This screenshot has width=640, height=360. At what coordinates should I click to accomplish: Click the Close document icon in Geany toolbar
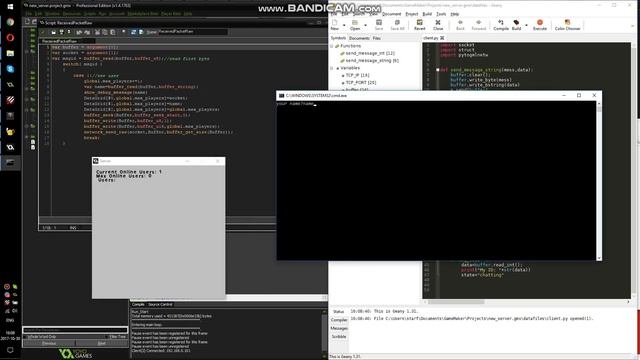(x=438, y=24)
